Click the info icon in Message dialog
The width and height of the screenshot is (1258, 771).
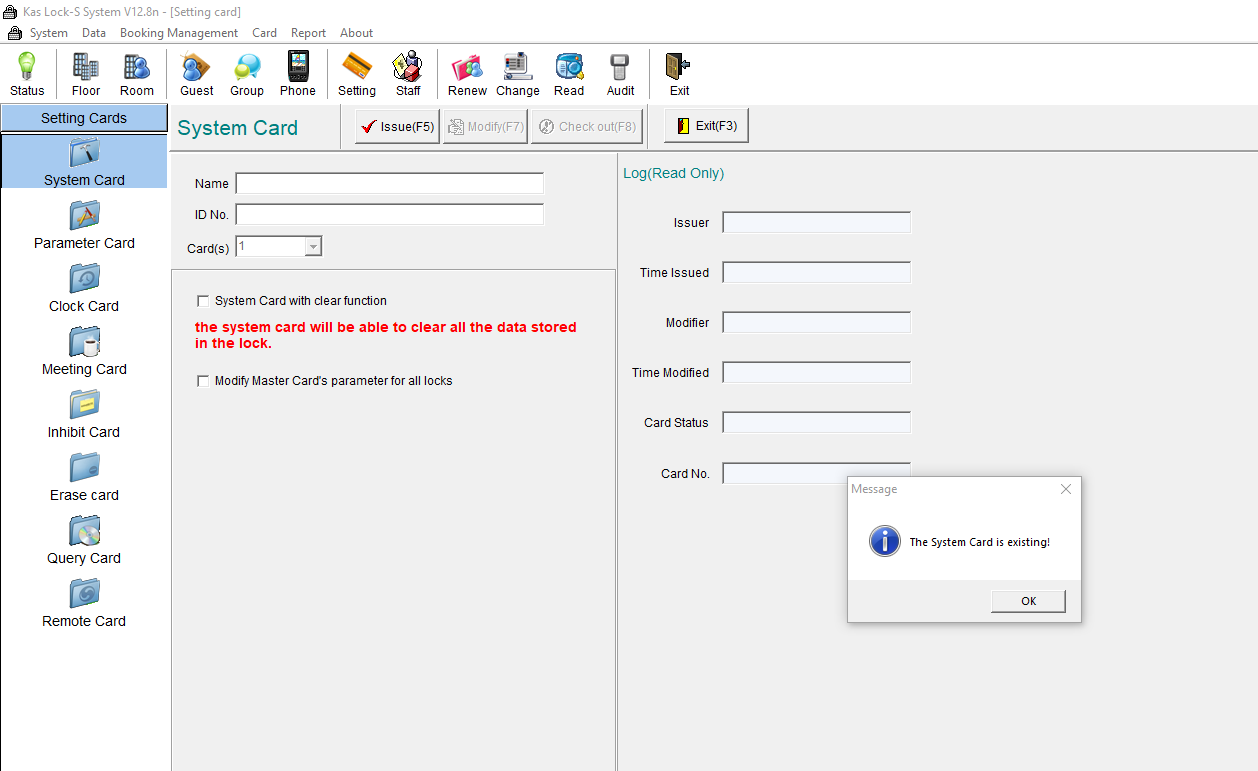pyautogui.click(x=885, y=541)
